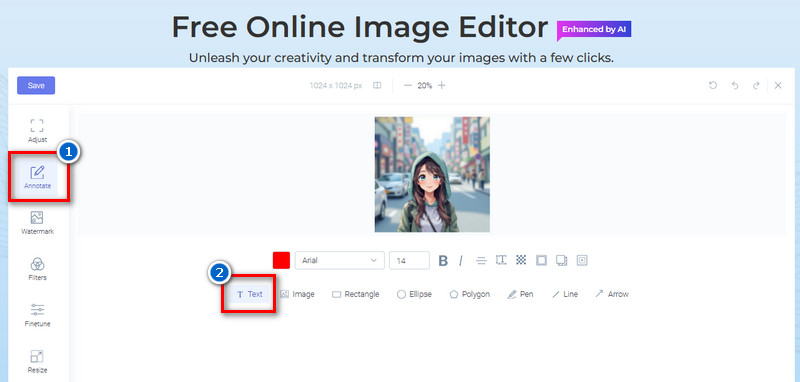This screenshot has width=800, height=382.
Task: Select the Polygon shape tool
Action: tap(469, 294)
